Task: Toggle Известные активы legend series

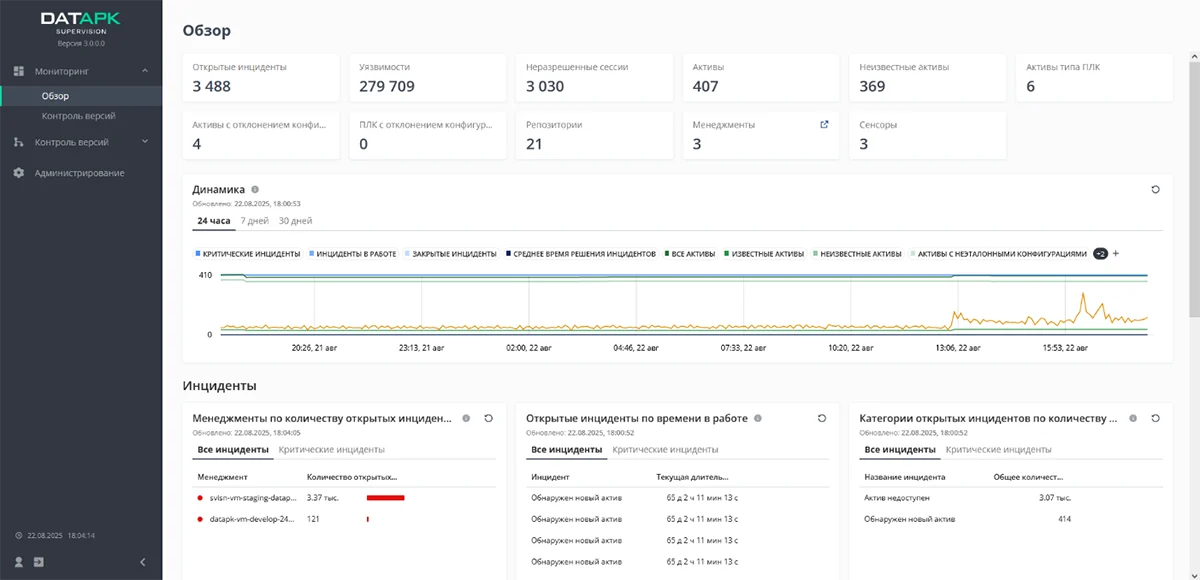Action: tap(767, 254)
